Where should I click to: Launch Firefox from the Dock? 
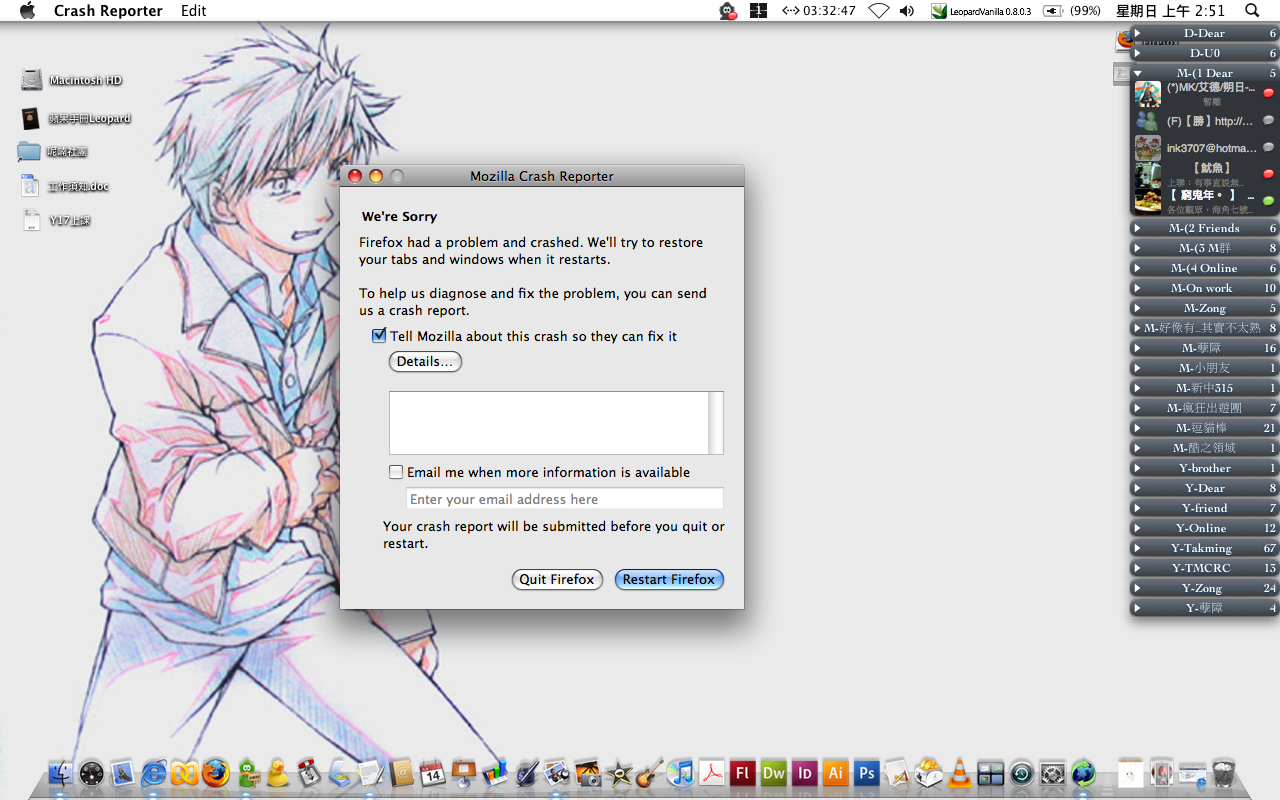(x=215, y=773)
